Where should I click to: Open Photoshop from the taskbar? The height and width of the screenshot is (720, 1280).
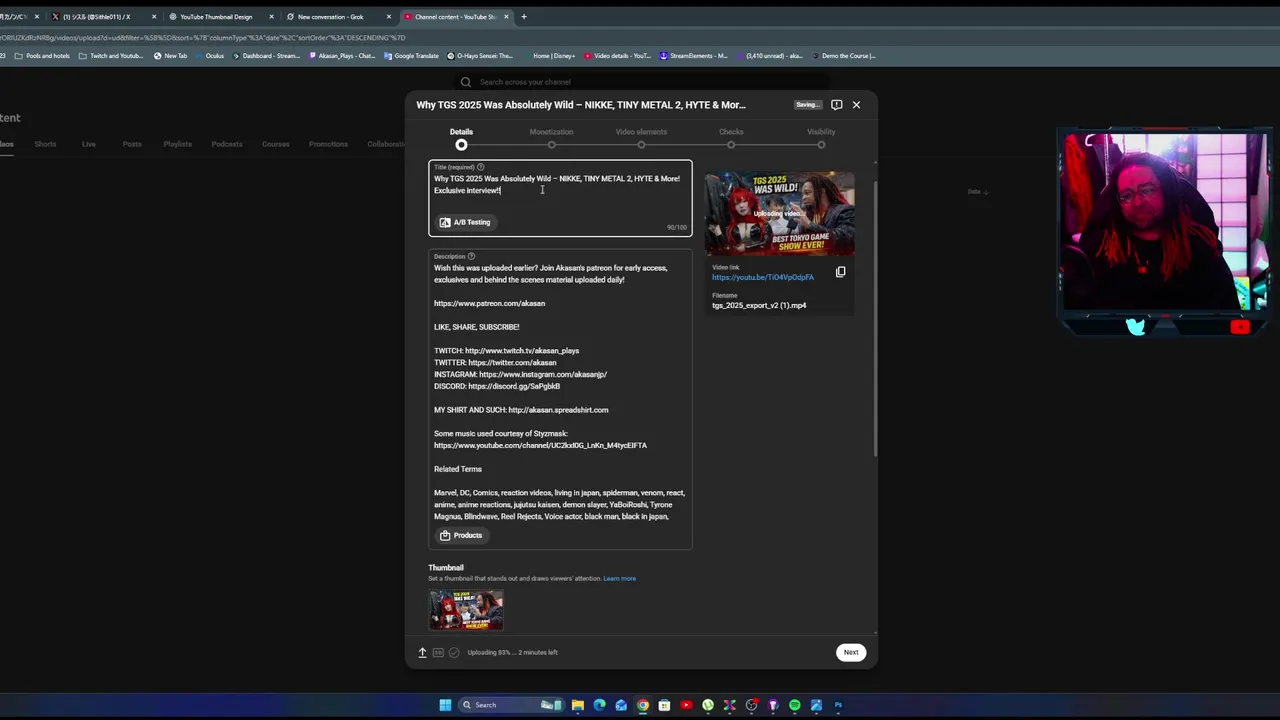tap(838, 705)
